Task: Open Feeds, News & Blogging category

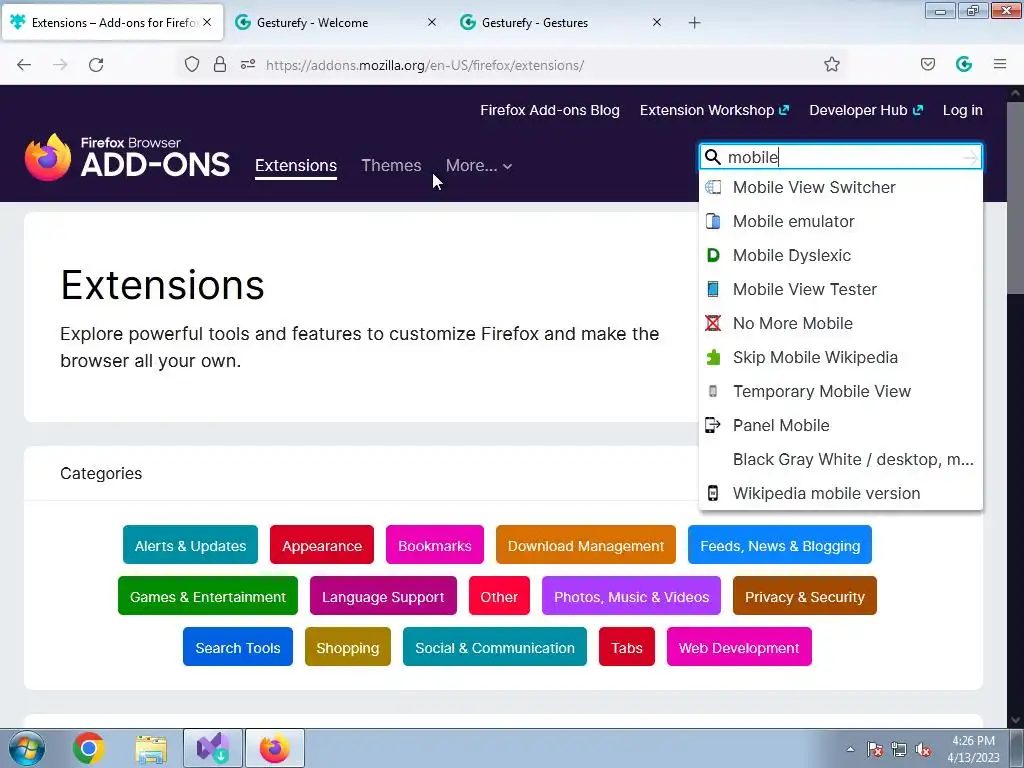Action: [x=780, y=545]
